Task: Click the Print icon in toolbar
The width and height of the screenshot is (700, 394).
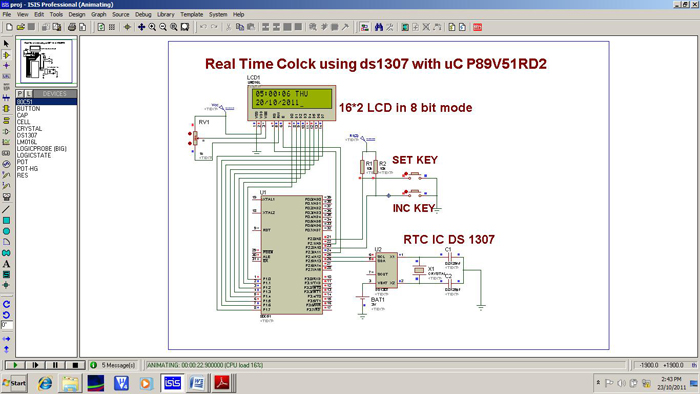Action: 71,27
